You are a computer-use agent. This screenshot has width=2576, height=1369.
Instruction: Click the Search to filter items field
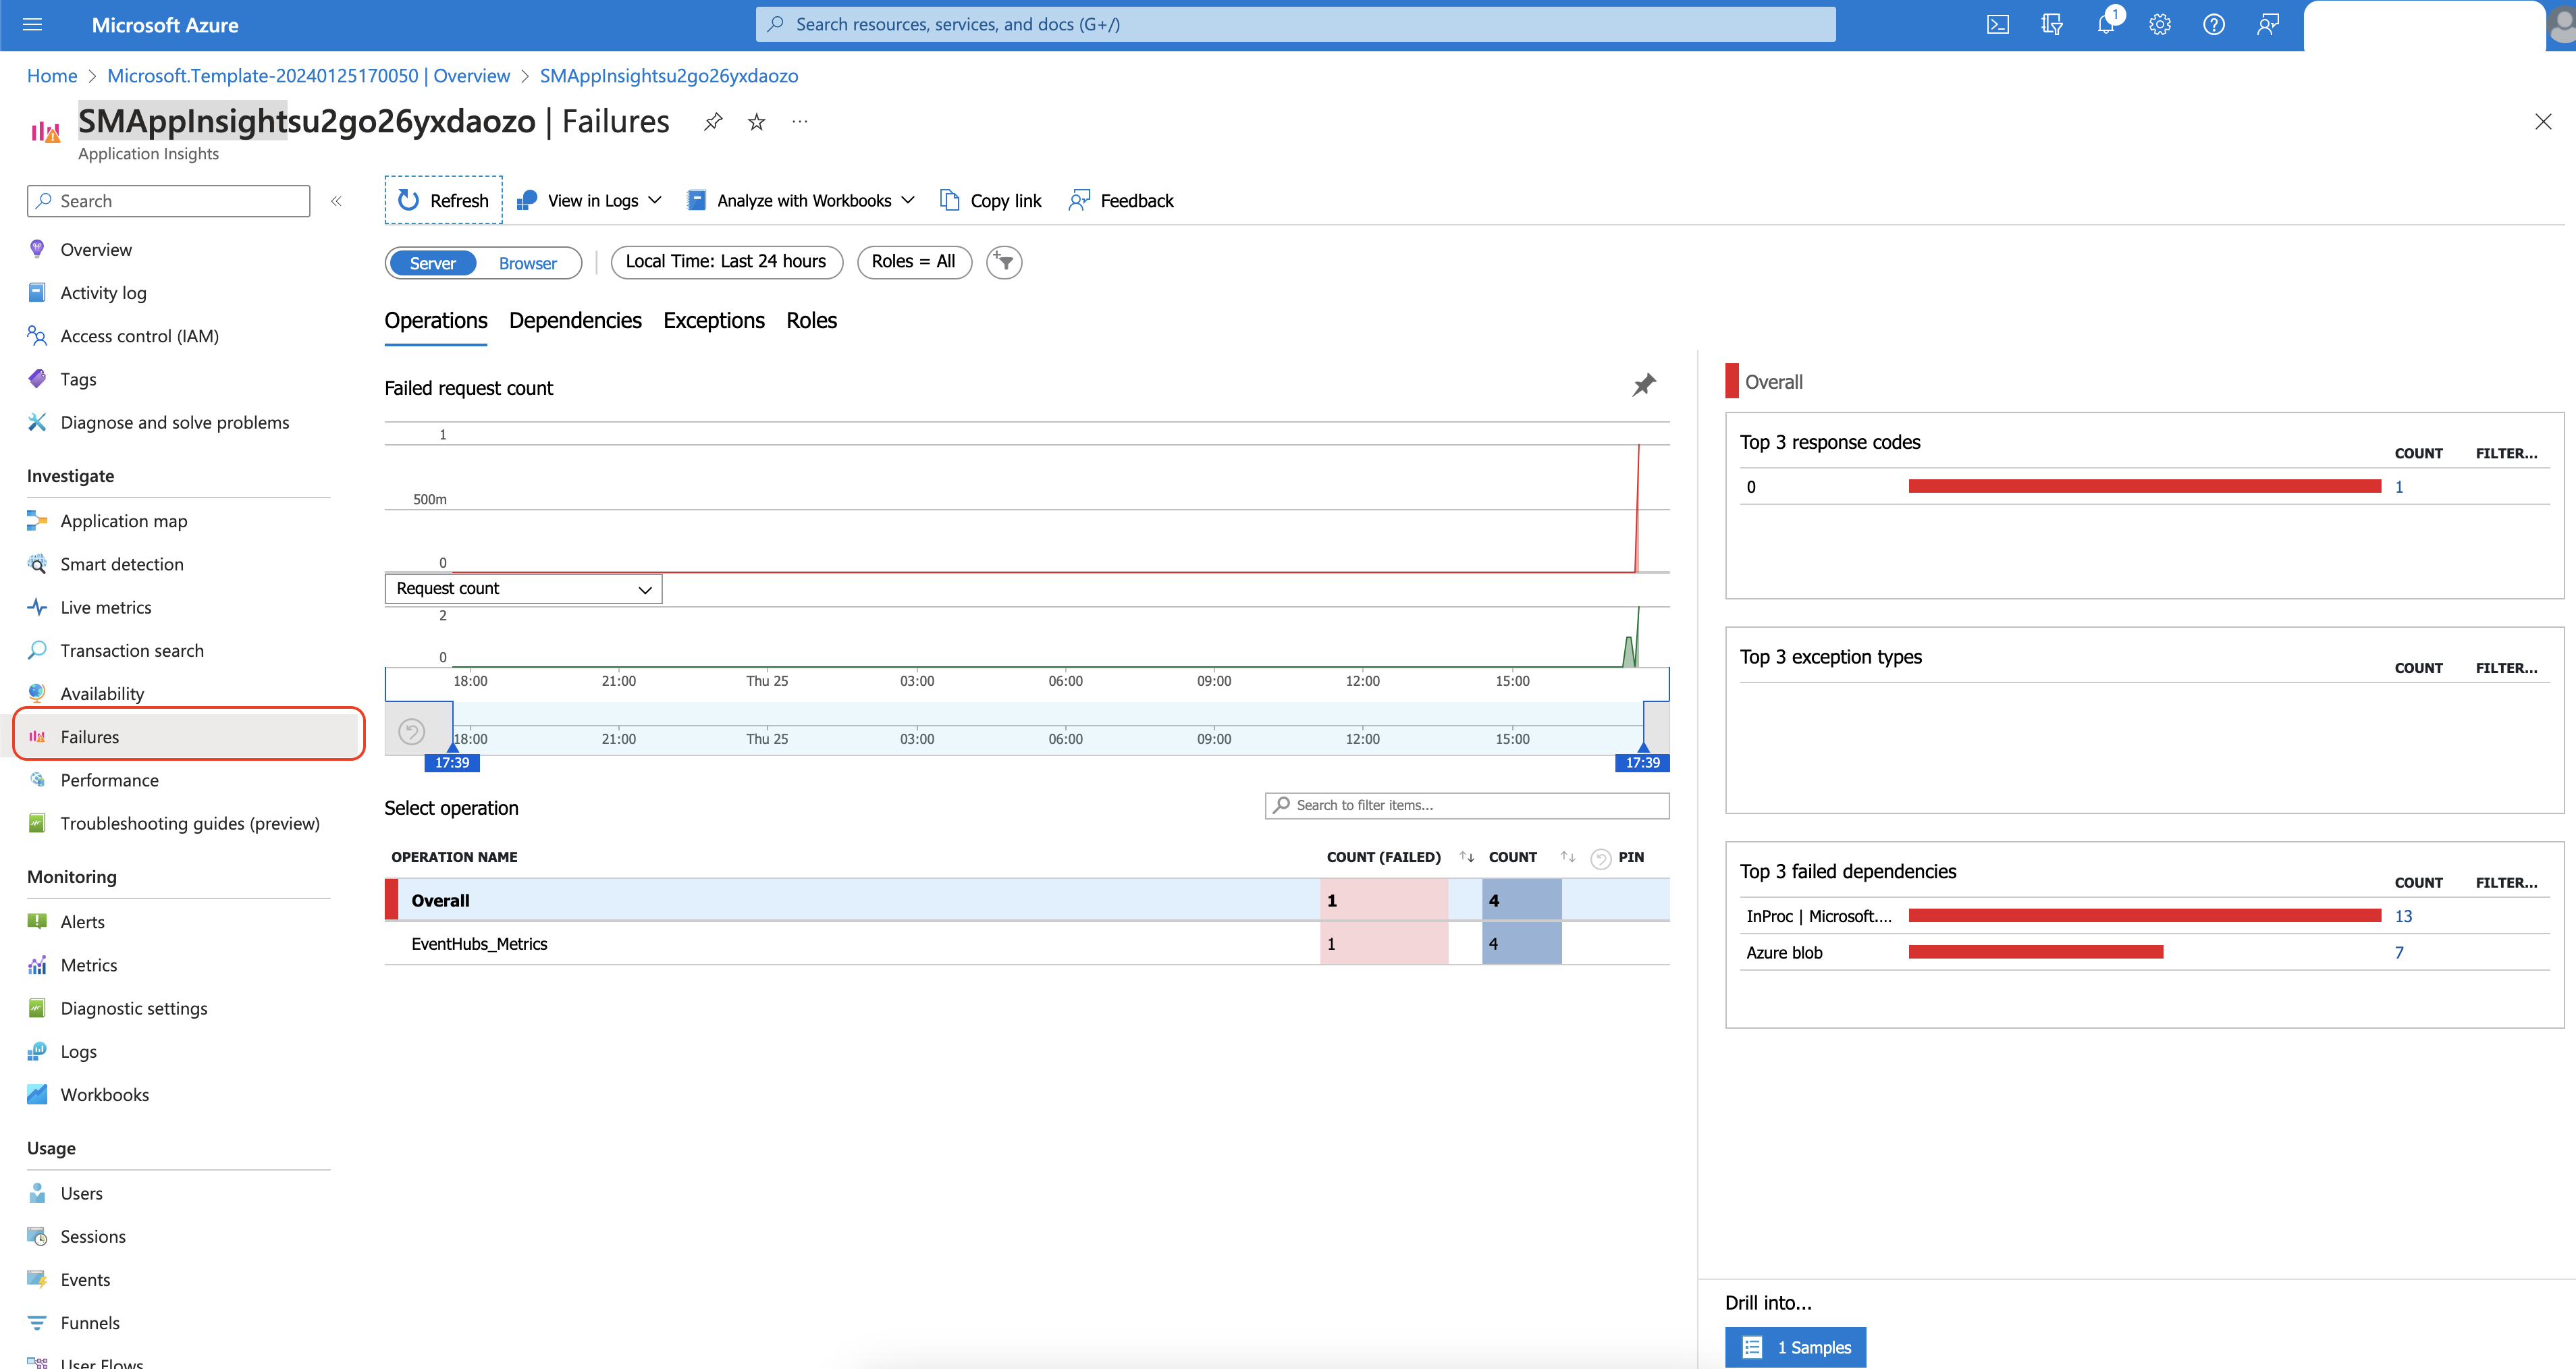click(1466, 805)
